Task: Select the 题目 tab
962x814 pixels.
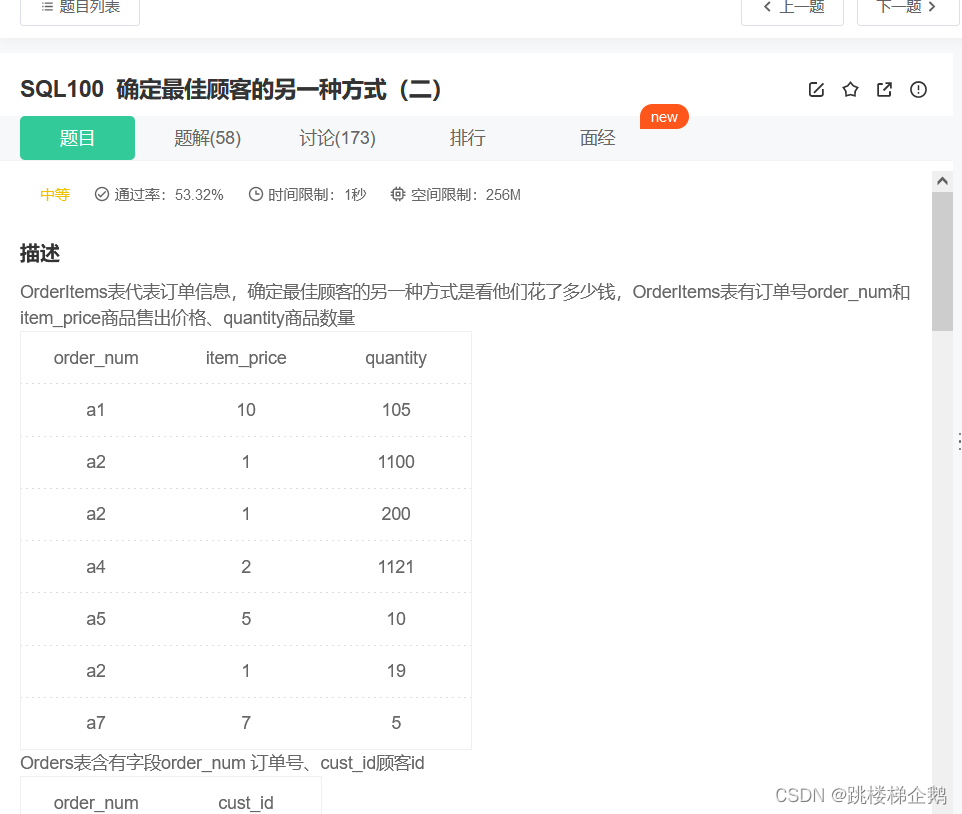Action: (77, 138)
